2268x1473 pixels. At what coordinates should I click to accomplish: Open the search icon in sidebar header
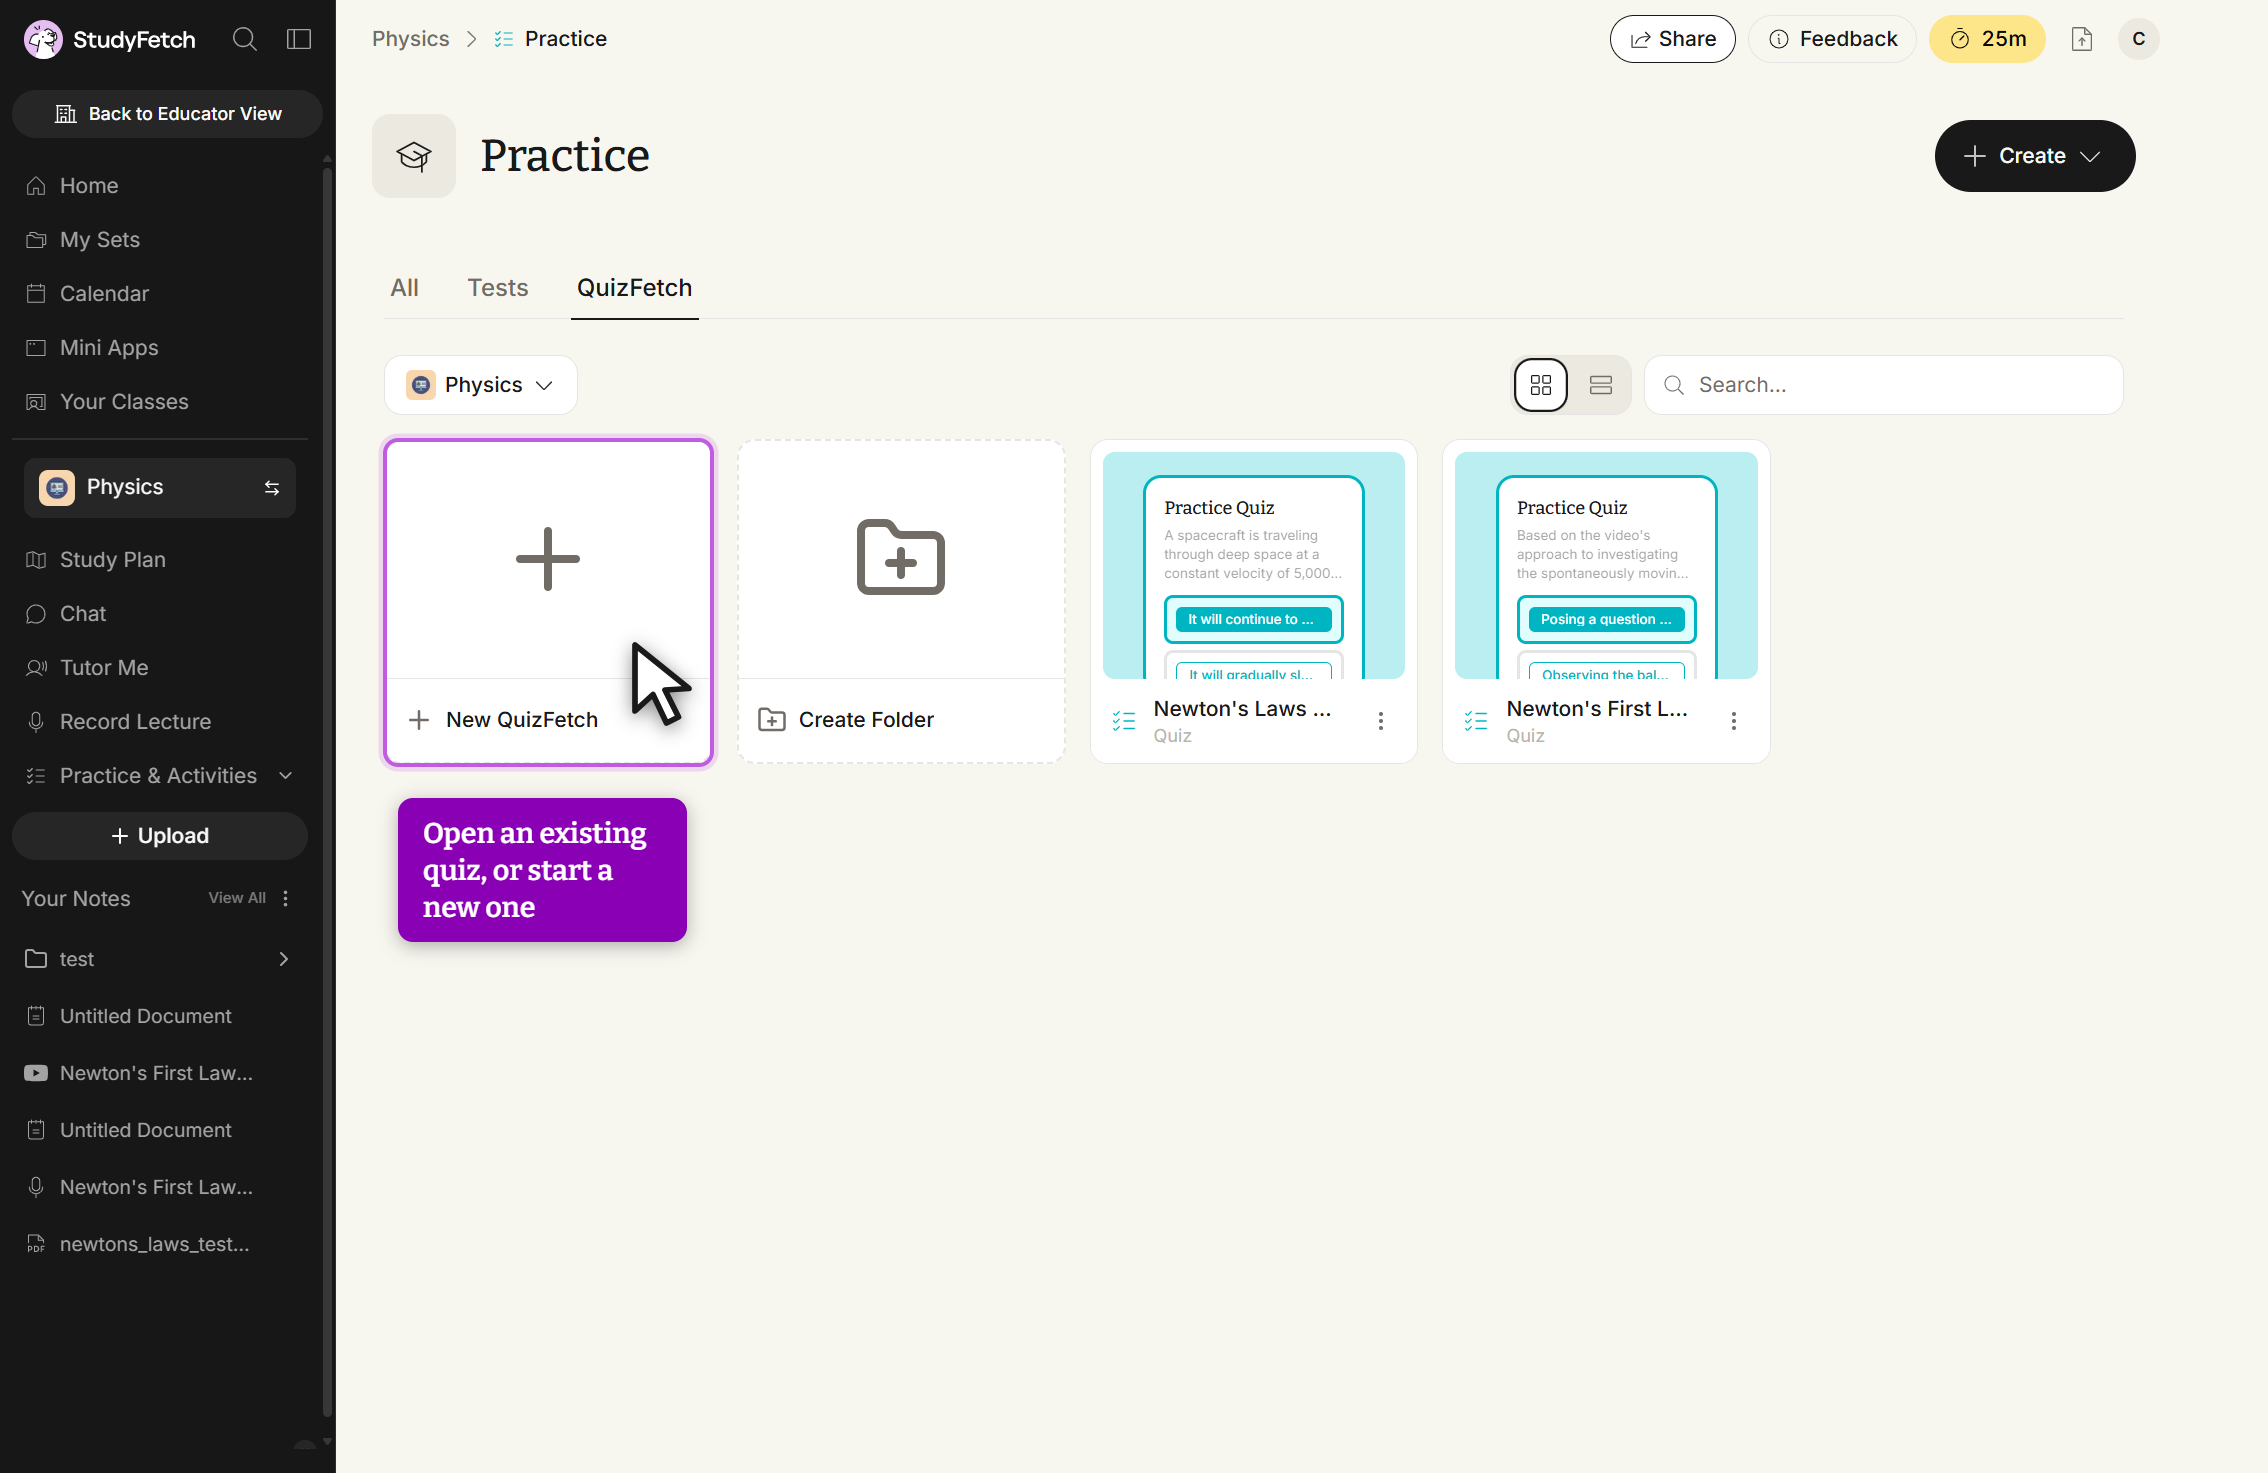(x=244, y=39)
